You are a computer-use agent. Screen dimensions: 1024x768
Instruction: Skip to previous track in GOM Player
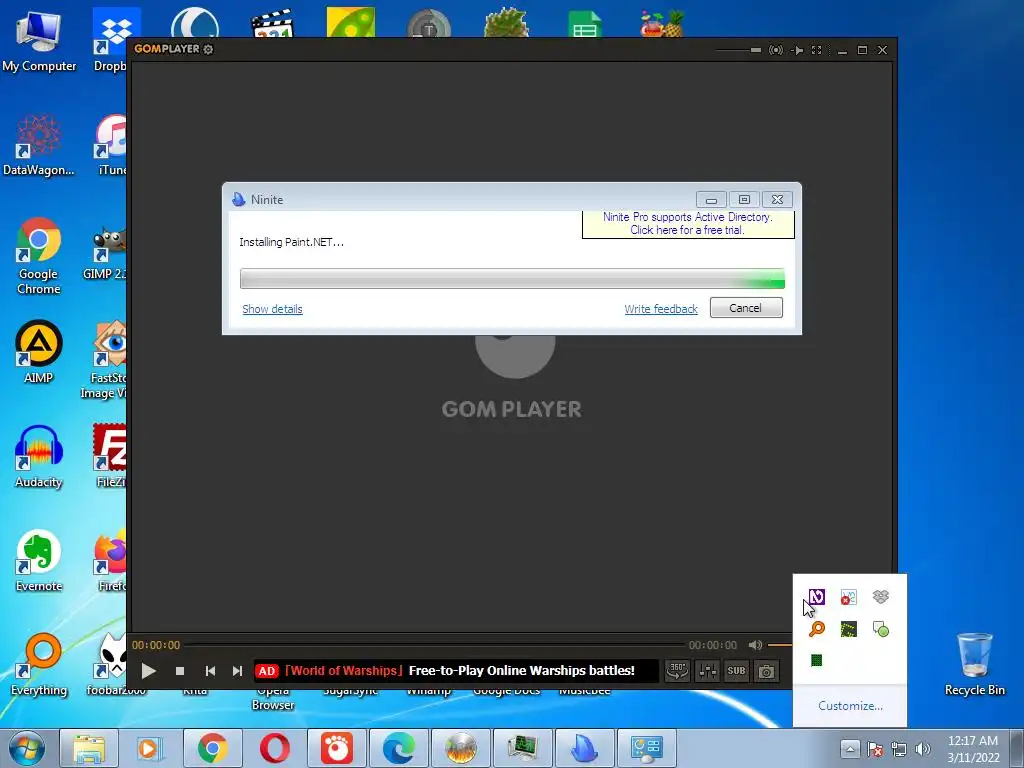click(x=210, y=671)
